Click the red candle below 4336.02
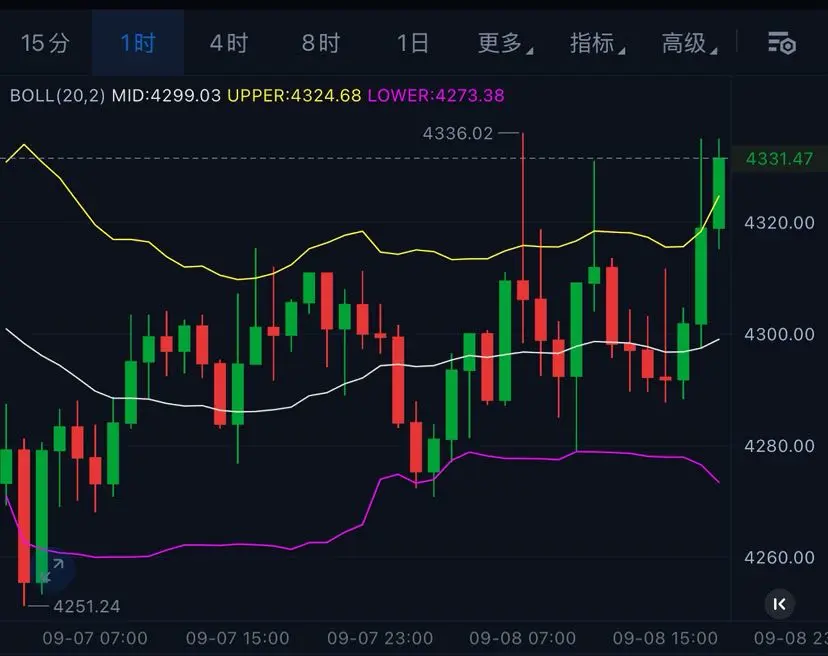This screenshot has height=656, width=828. [523, 290]
